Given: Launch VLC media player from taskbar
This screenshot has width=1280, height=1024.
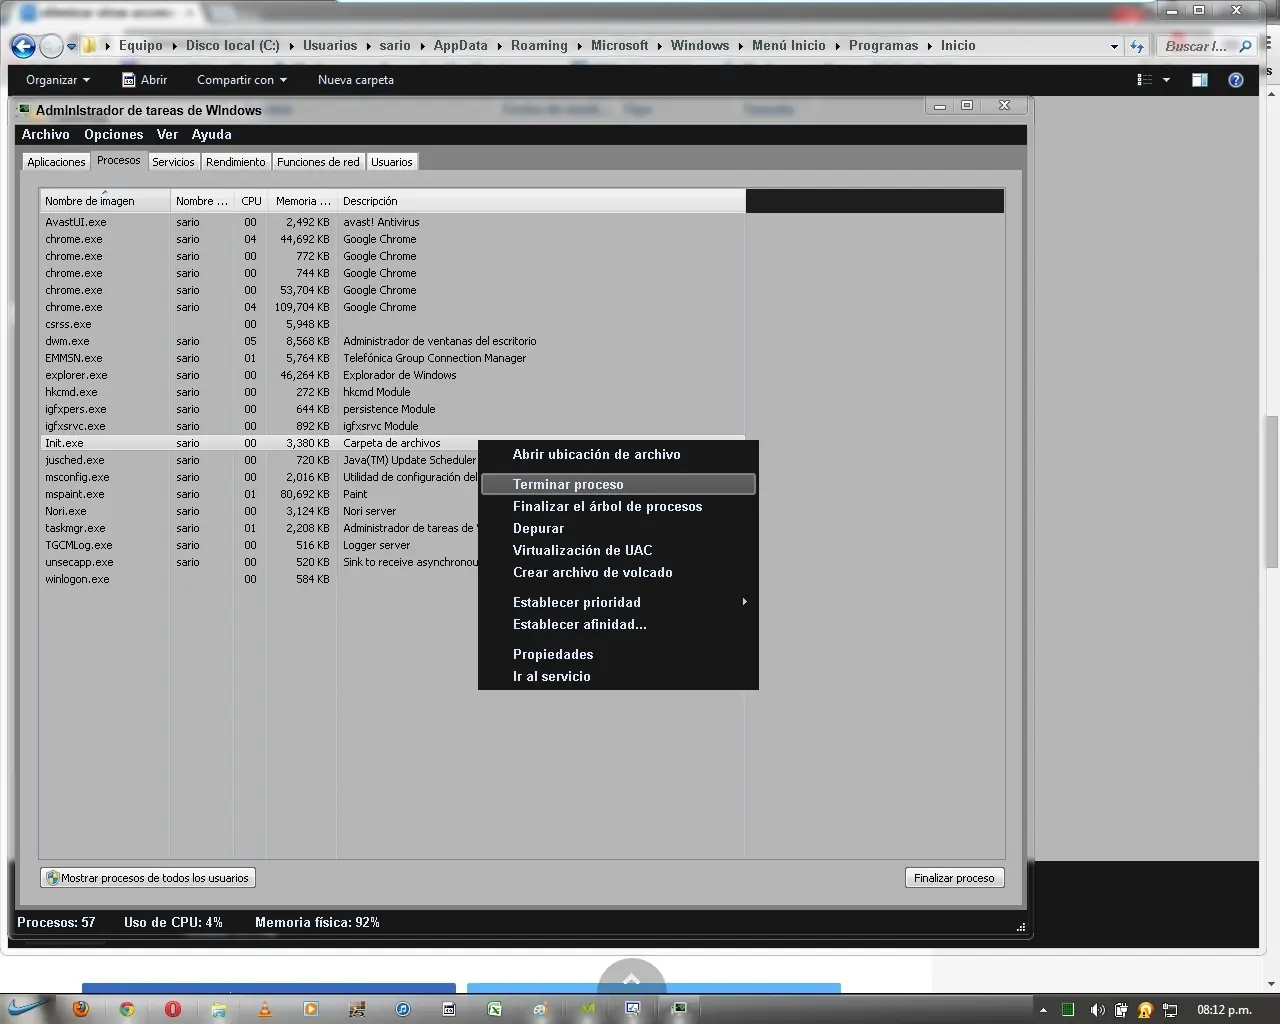Looking at the screenshot, I should click(x=265, y=1009).
